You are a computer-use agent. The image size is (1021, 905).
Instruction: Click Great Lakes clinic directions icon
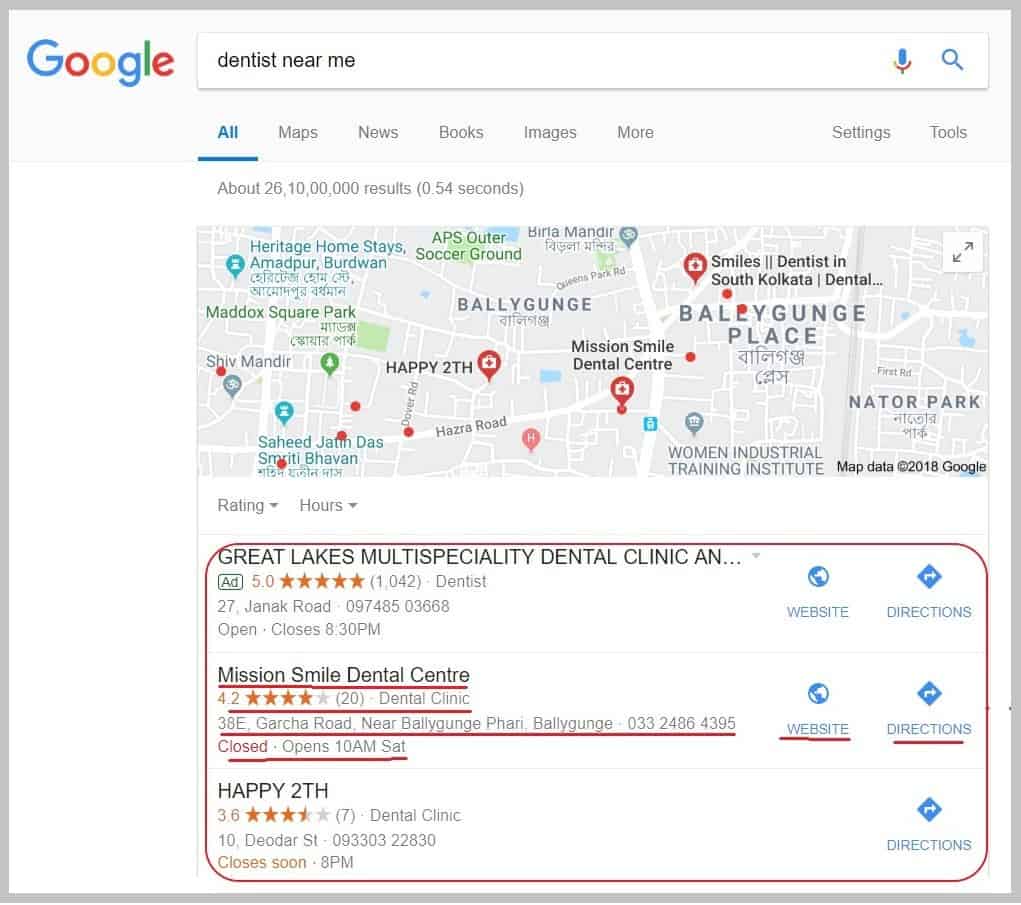point(929,576)
